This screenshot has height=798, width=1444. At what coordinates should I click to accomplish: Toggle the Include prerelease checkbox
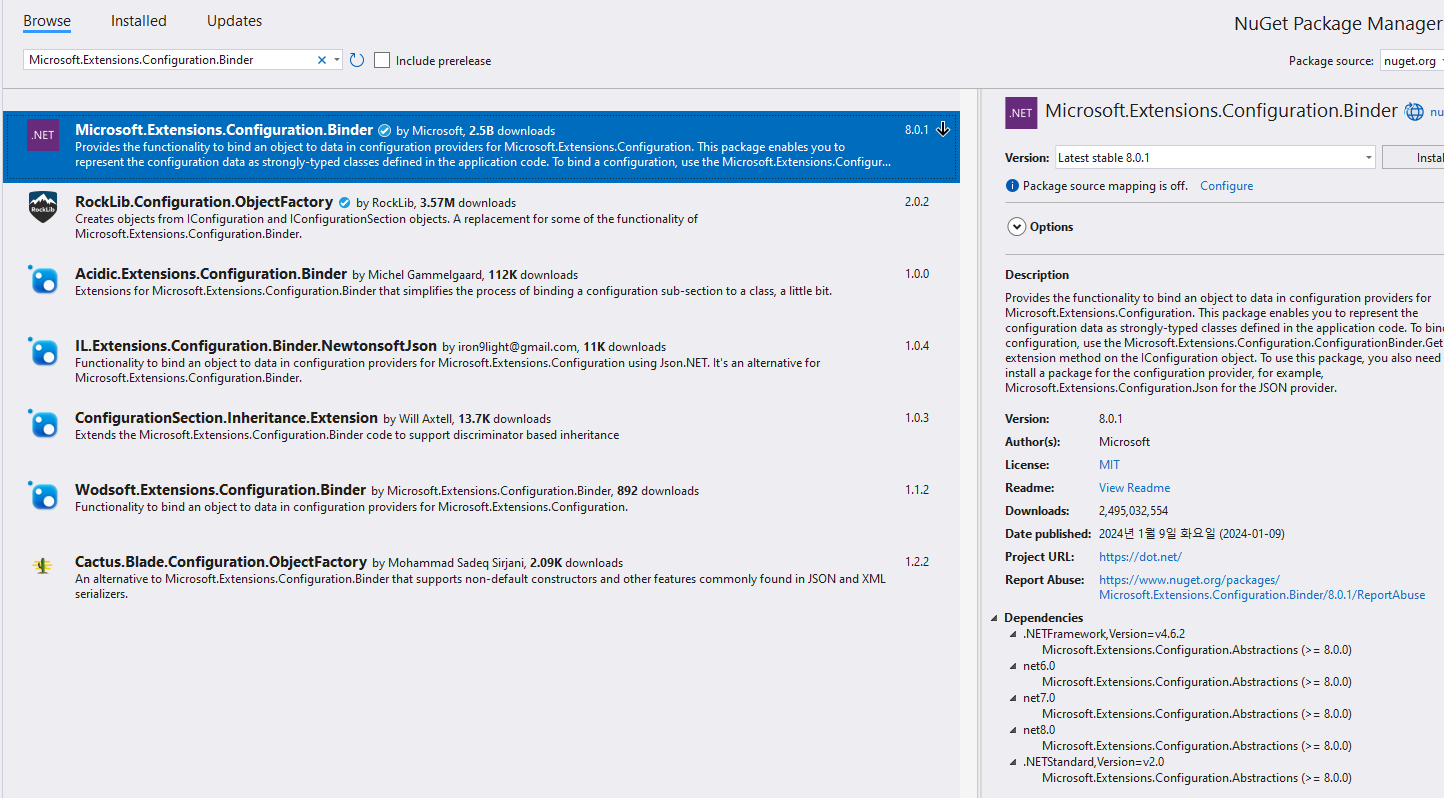[382, 60]
